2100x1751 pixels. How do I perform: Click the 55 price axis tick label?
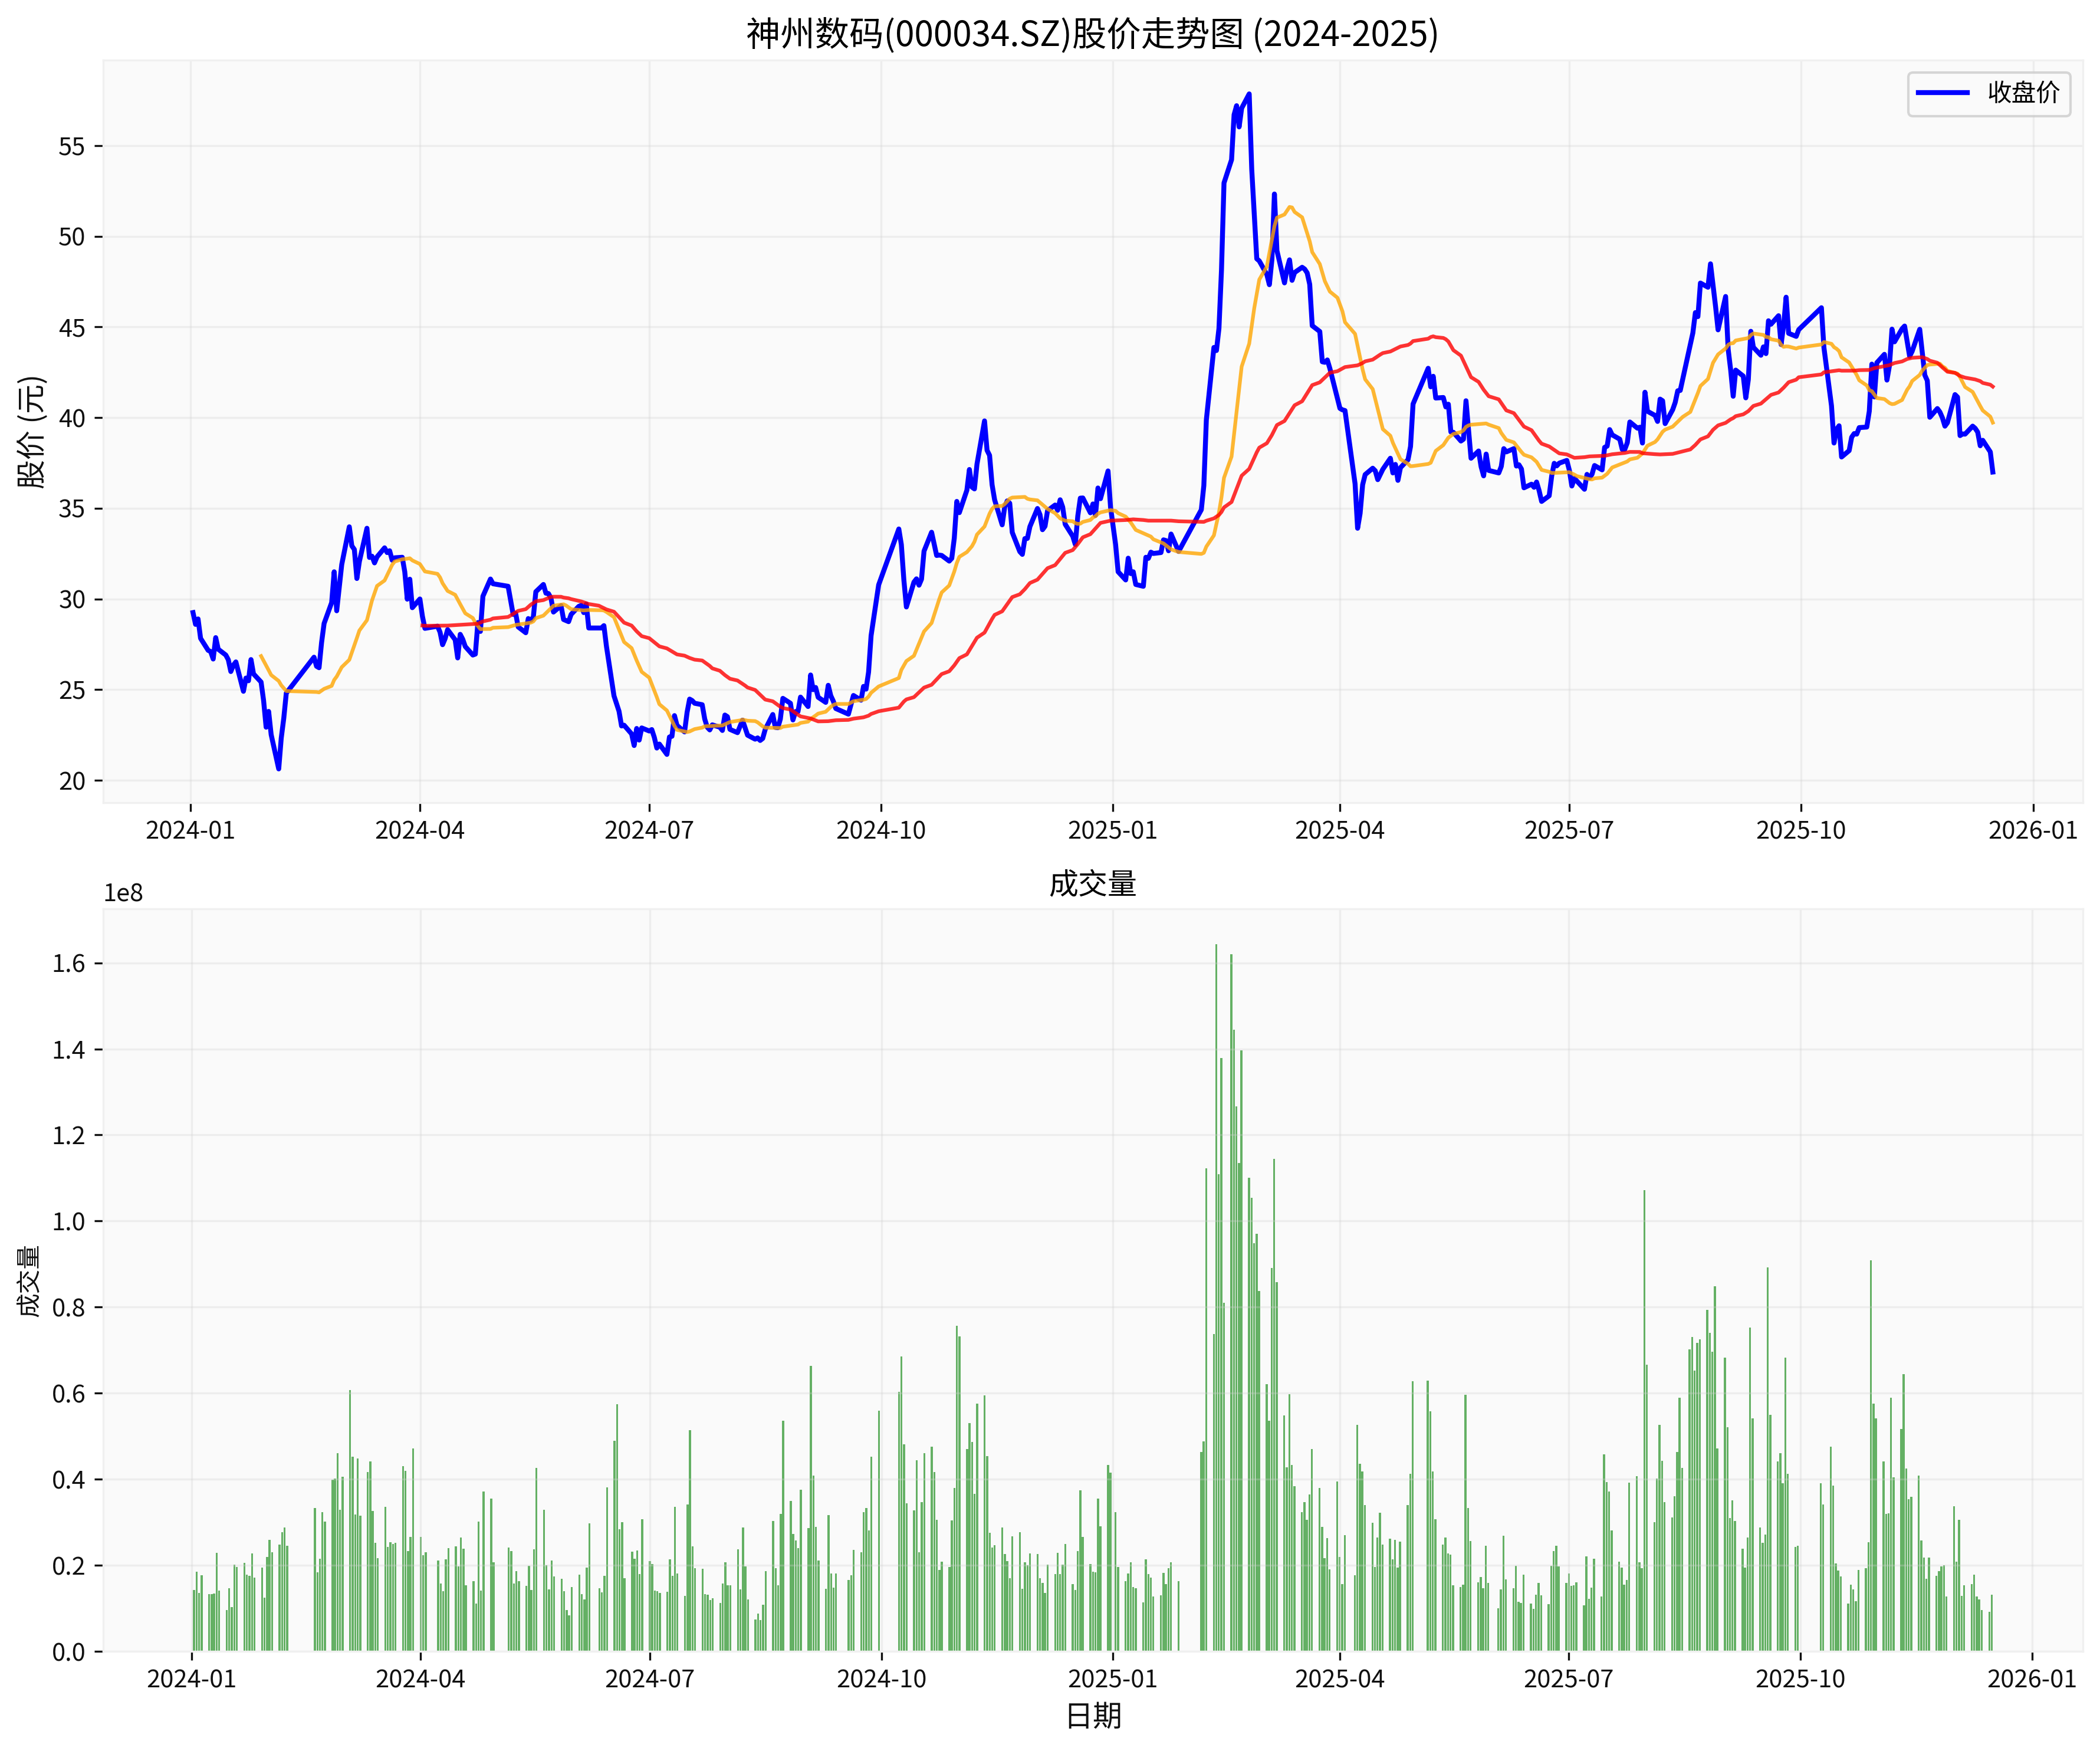72,147
